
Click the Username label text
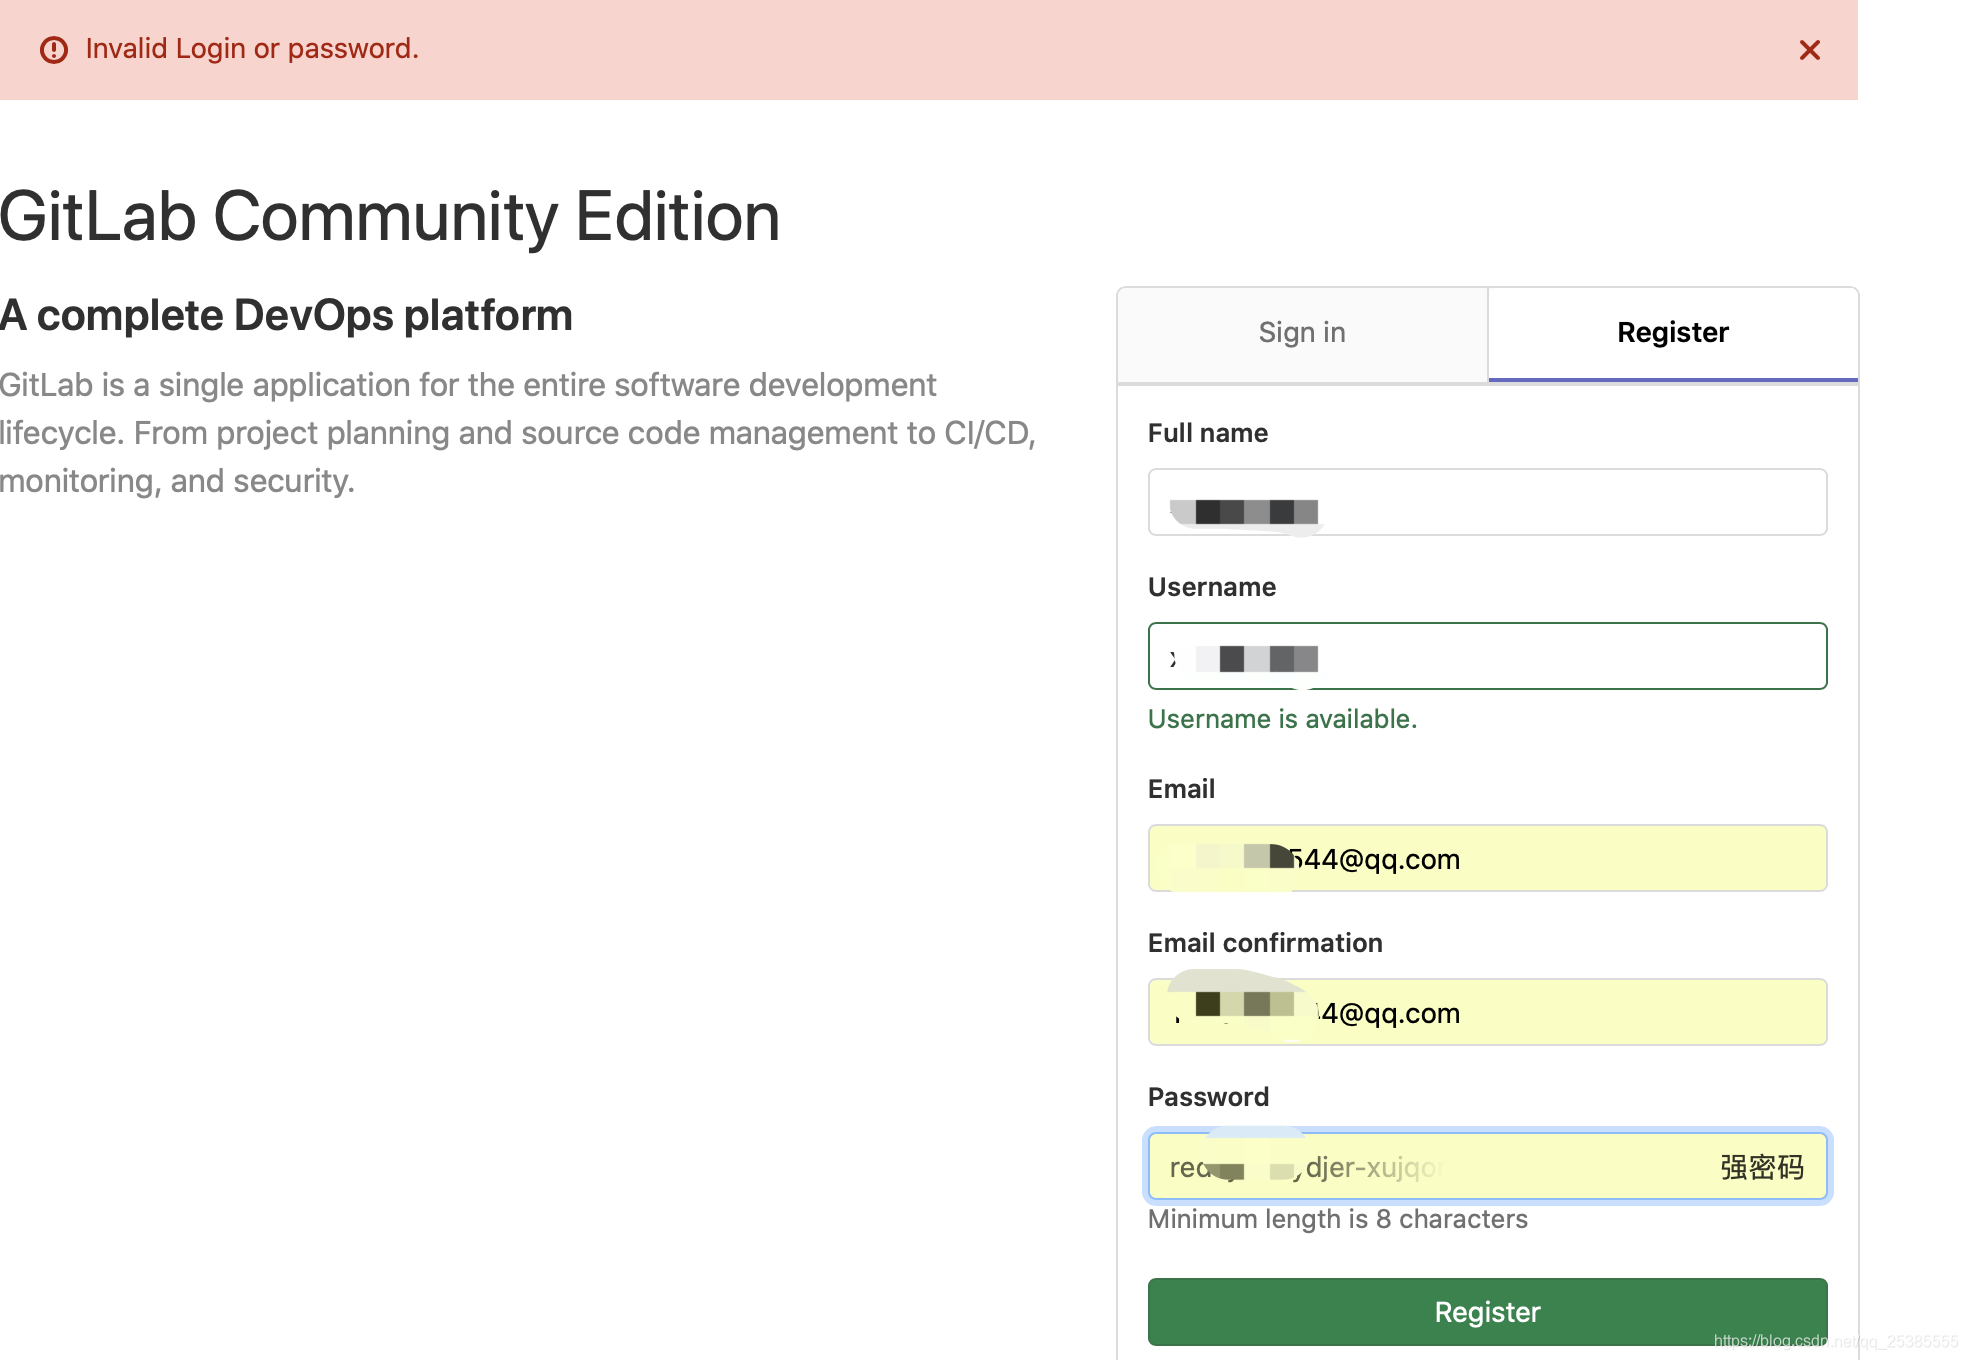(x=1211, y=587)
